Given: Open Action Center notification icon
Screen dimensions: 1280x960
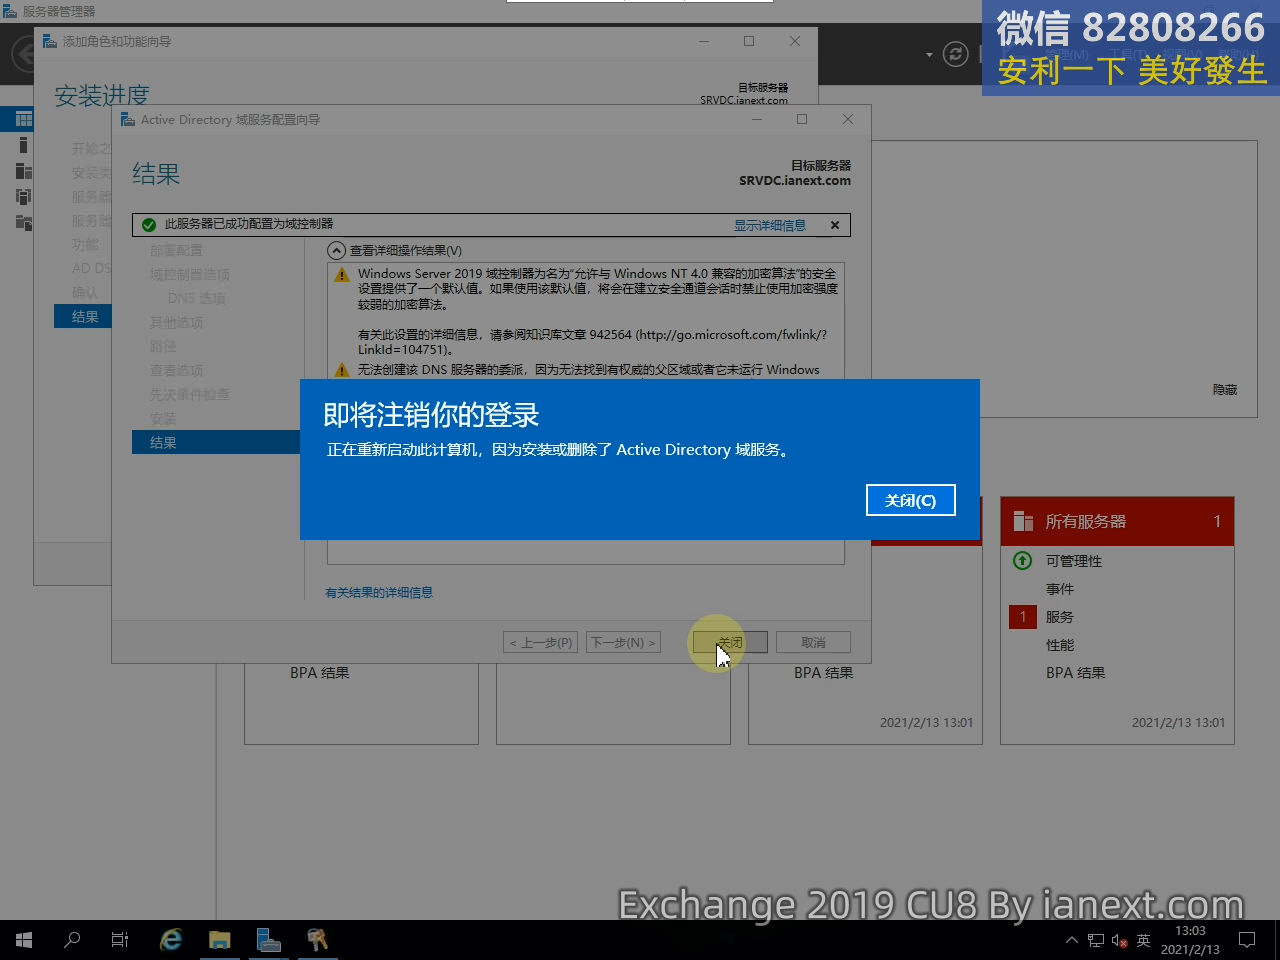Looking at the screenshot, I should click(1247, 940).
